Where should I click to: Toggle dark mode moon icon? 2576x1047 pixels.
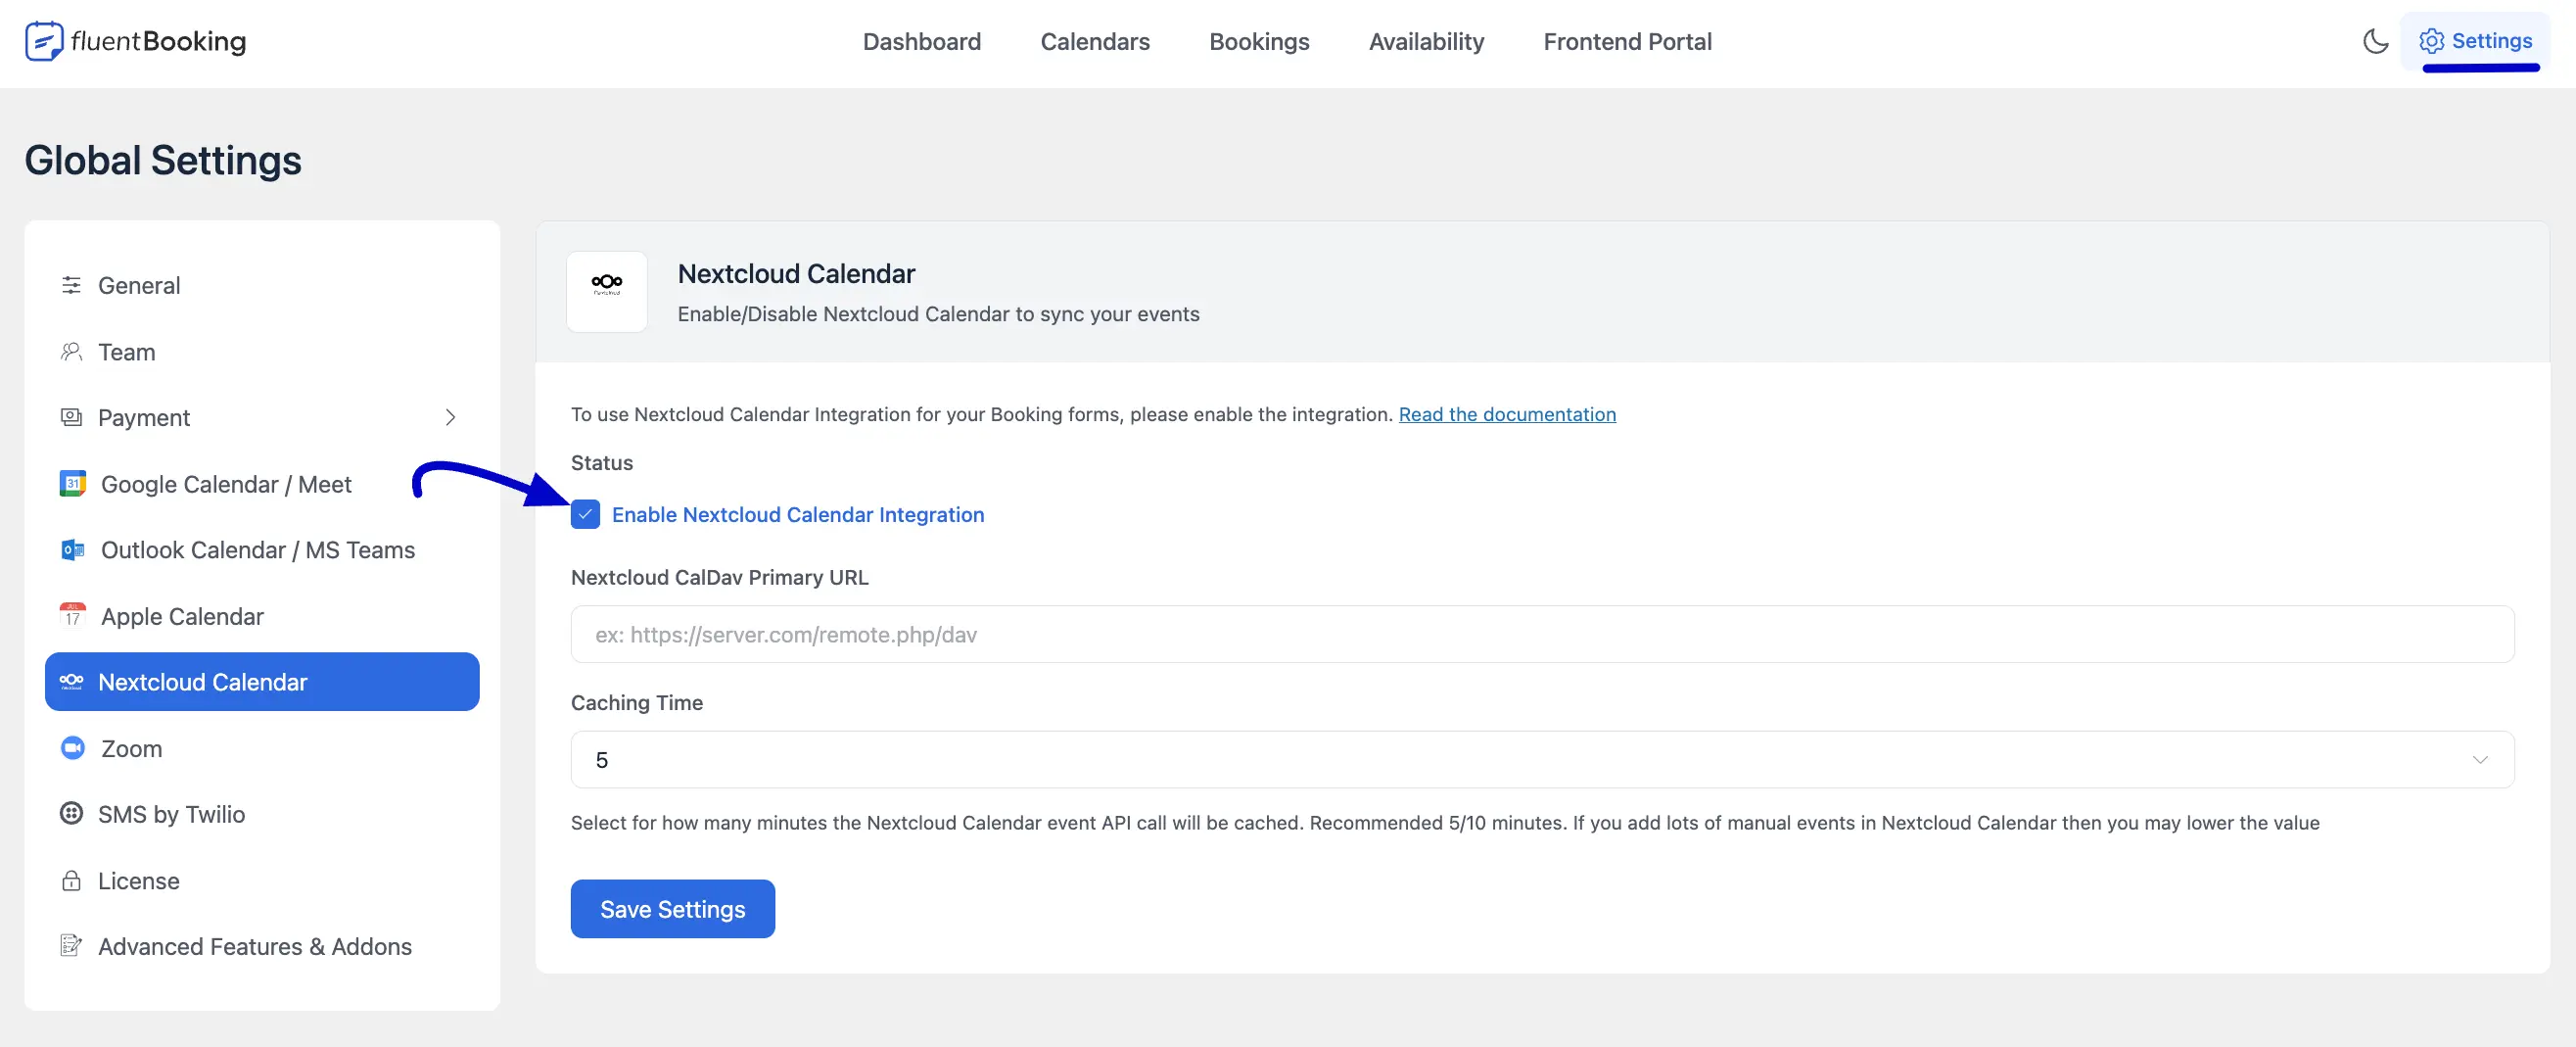point(2375,42)
